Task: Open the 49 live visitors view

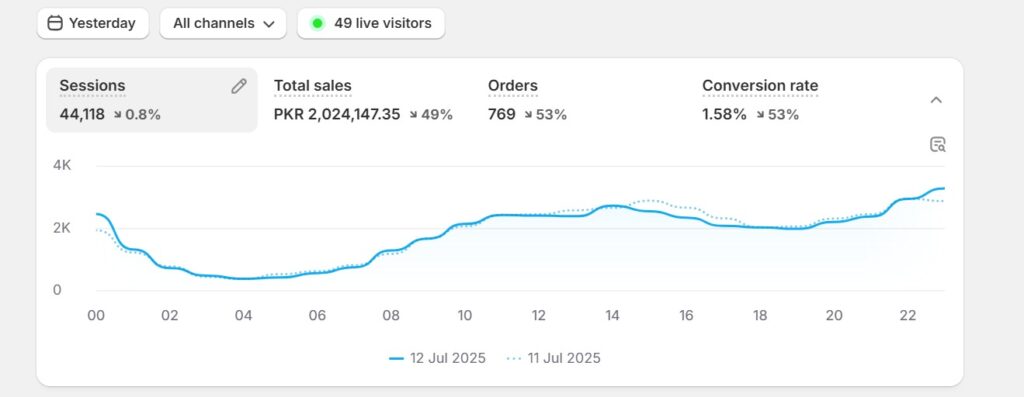Action: pyautogui.click(x=371, y=24)
